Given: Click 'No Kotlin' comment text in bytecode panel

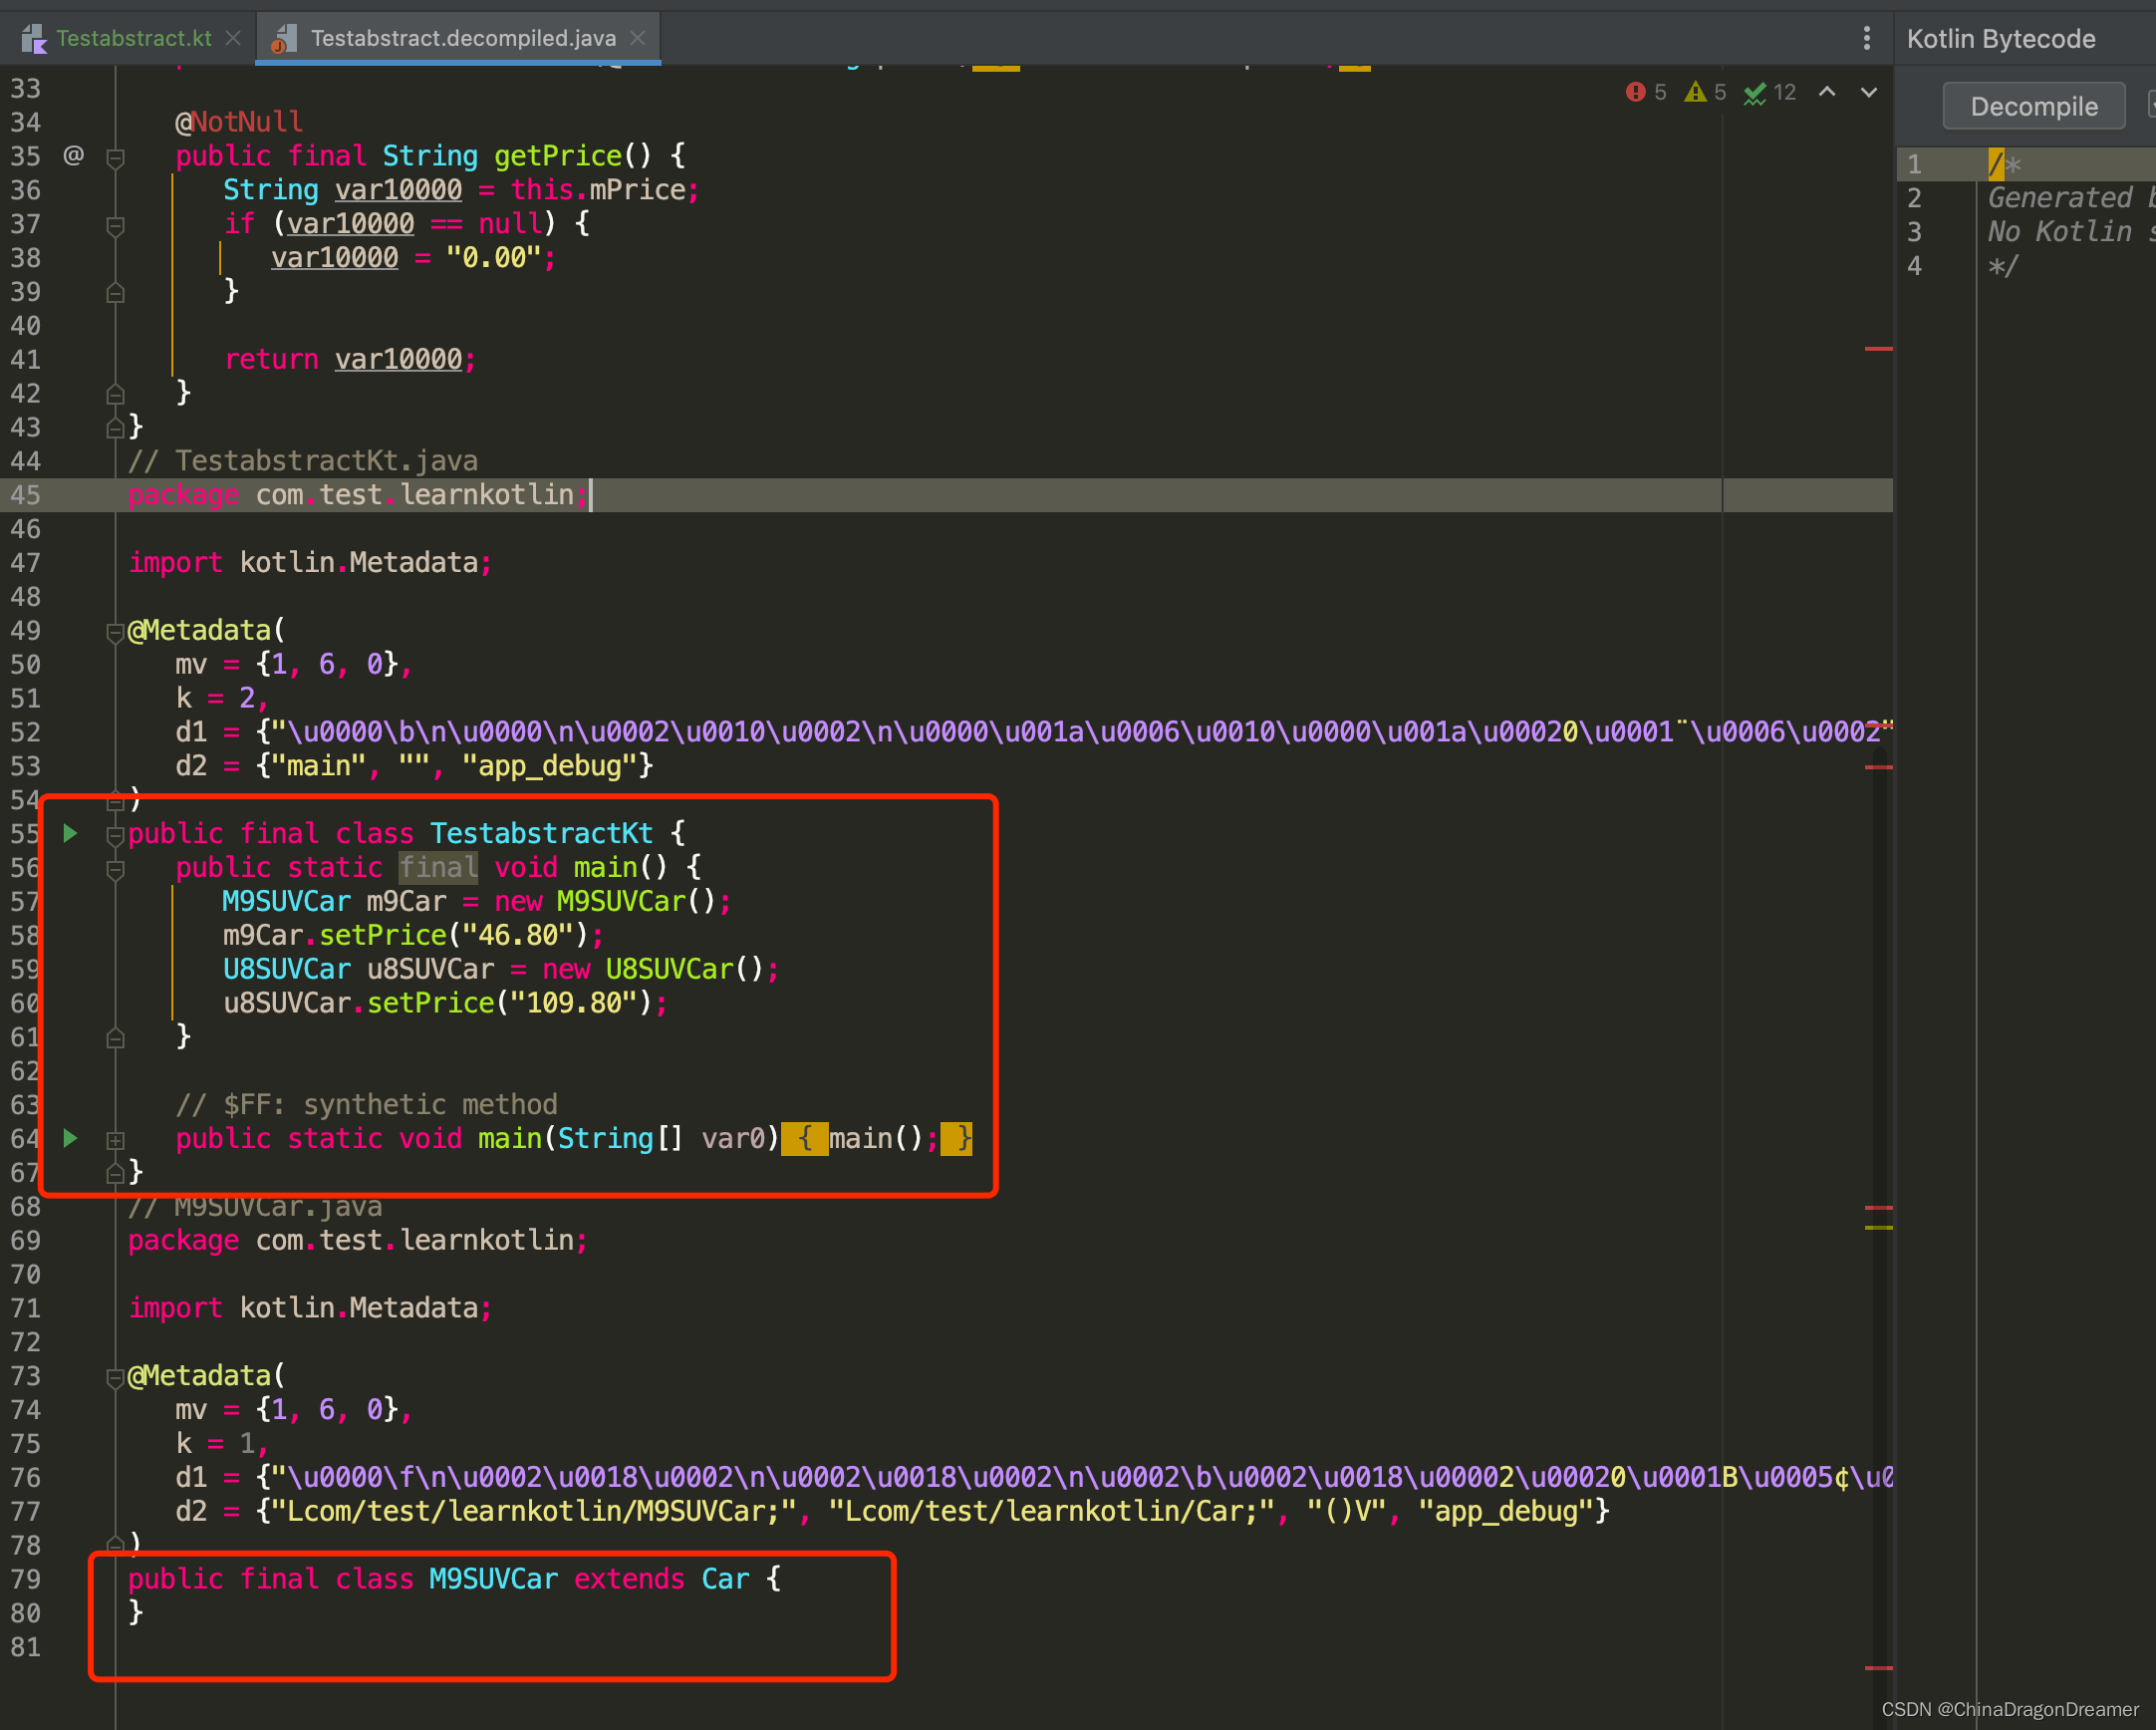Looking at the screenshot, I should coord(2060,231).
